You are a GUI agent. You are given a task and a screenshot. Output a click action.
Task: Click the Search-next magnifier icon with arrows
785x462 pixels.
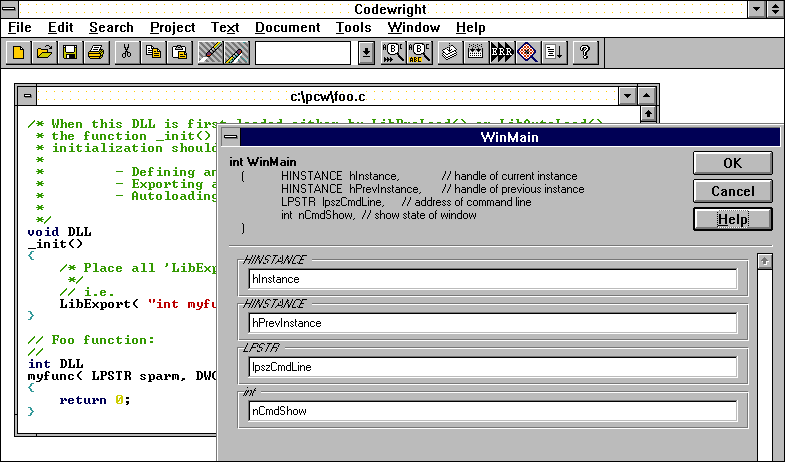click(x=393, y=53)
